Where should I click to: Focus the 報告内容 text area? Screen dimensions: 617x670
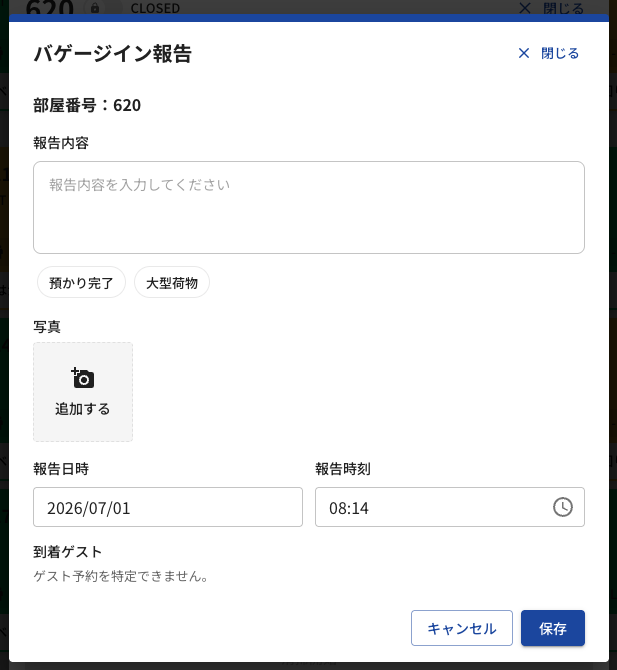tap(309, 207)
